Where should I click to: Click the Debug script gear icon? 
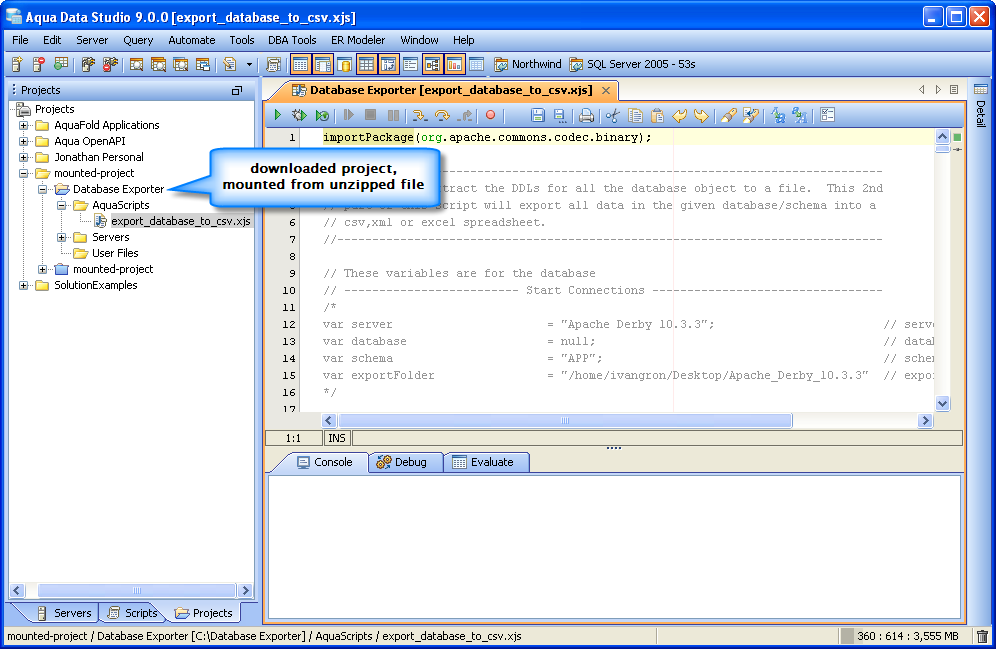[x=299, y=115]
